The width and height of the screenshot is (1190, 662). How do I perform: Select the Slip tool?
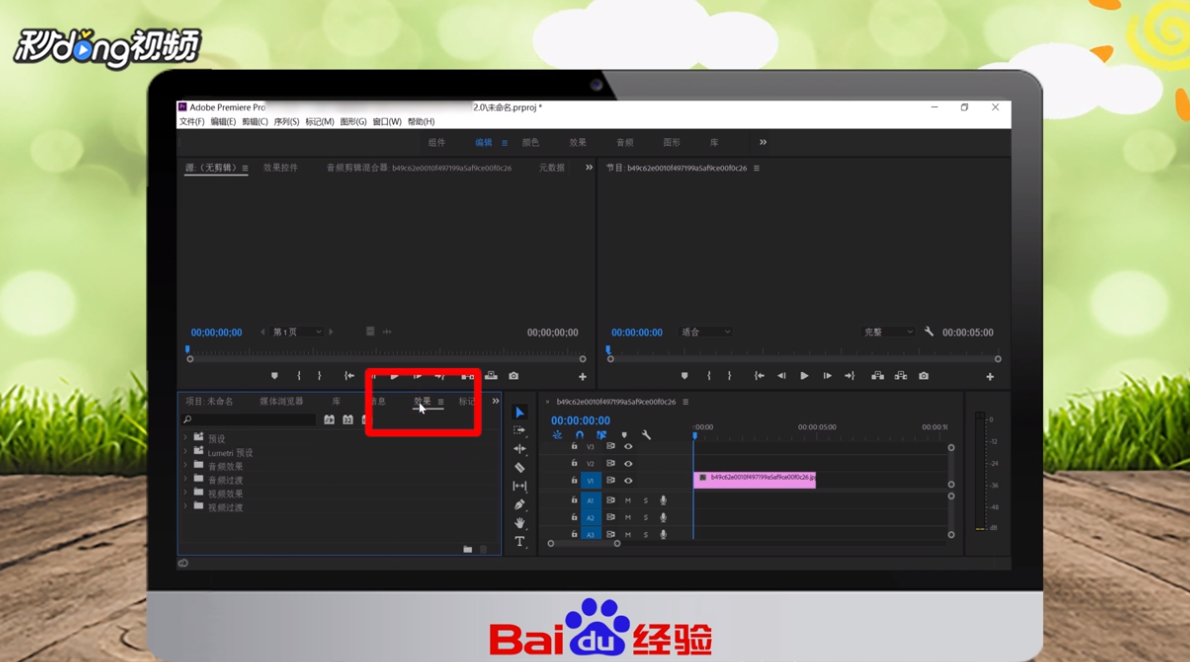pyautogui.click(x=520, y=486)
